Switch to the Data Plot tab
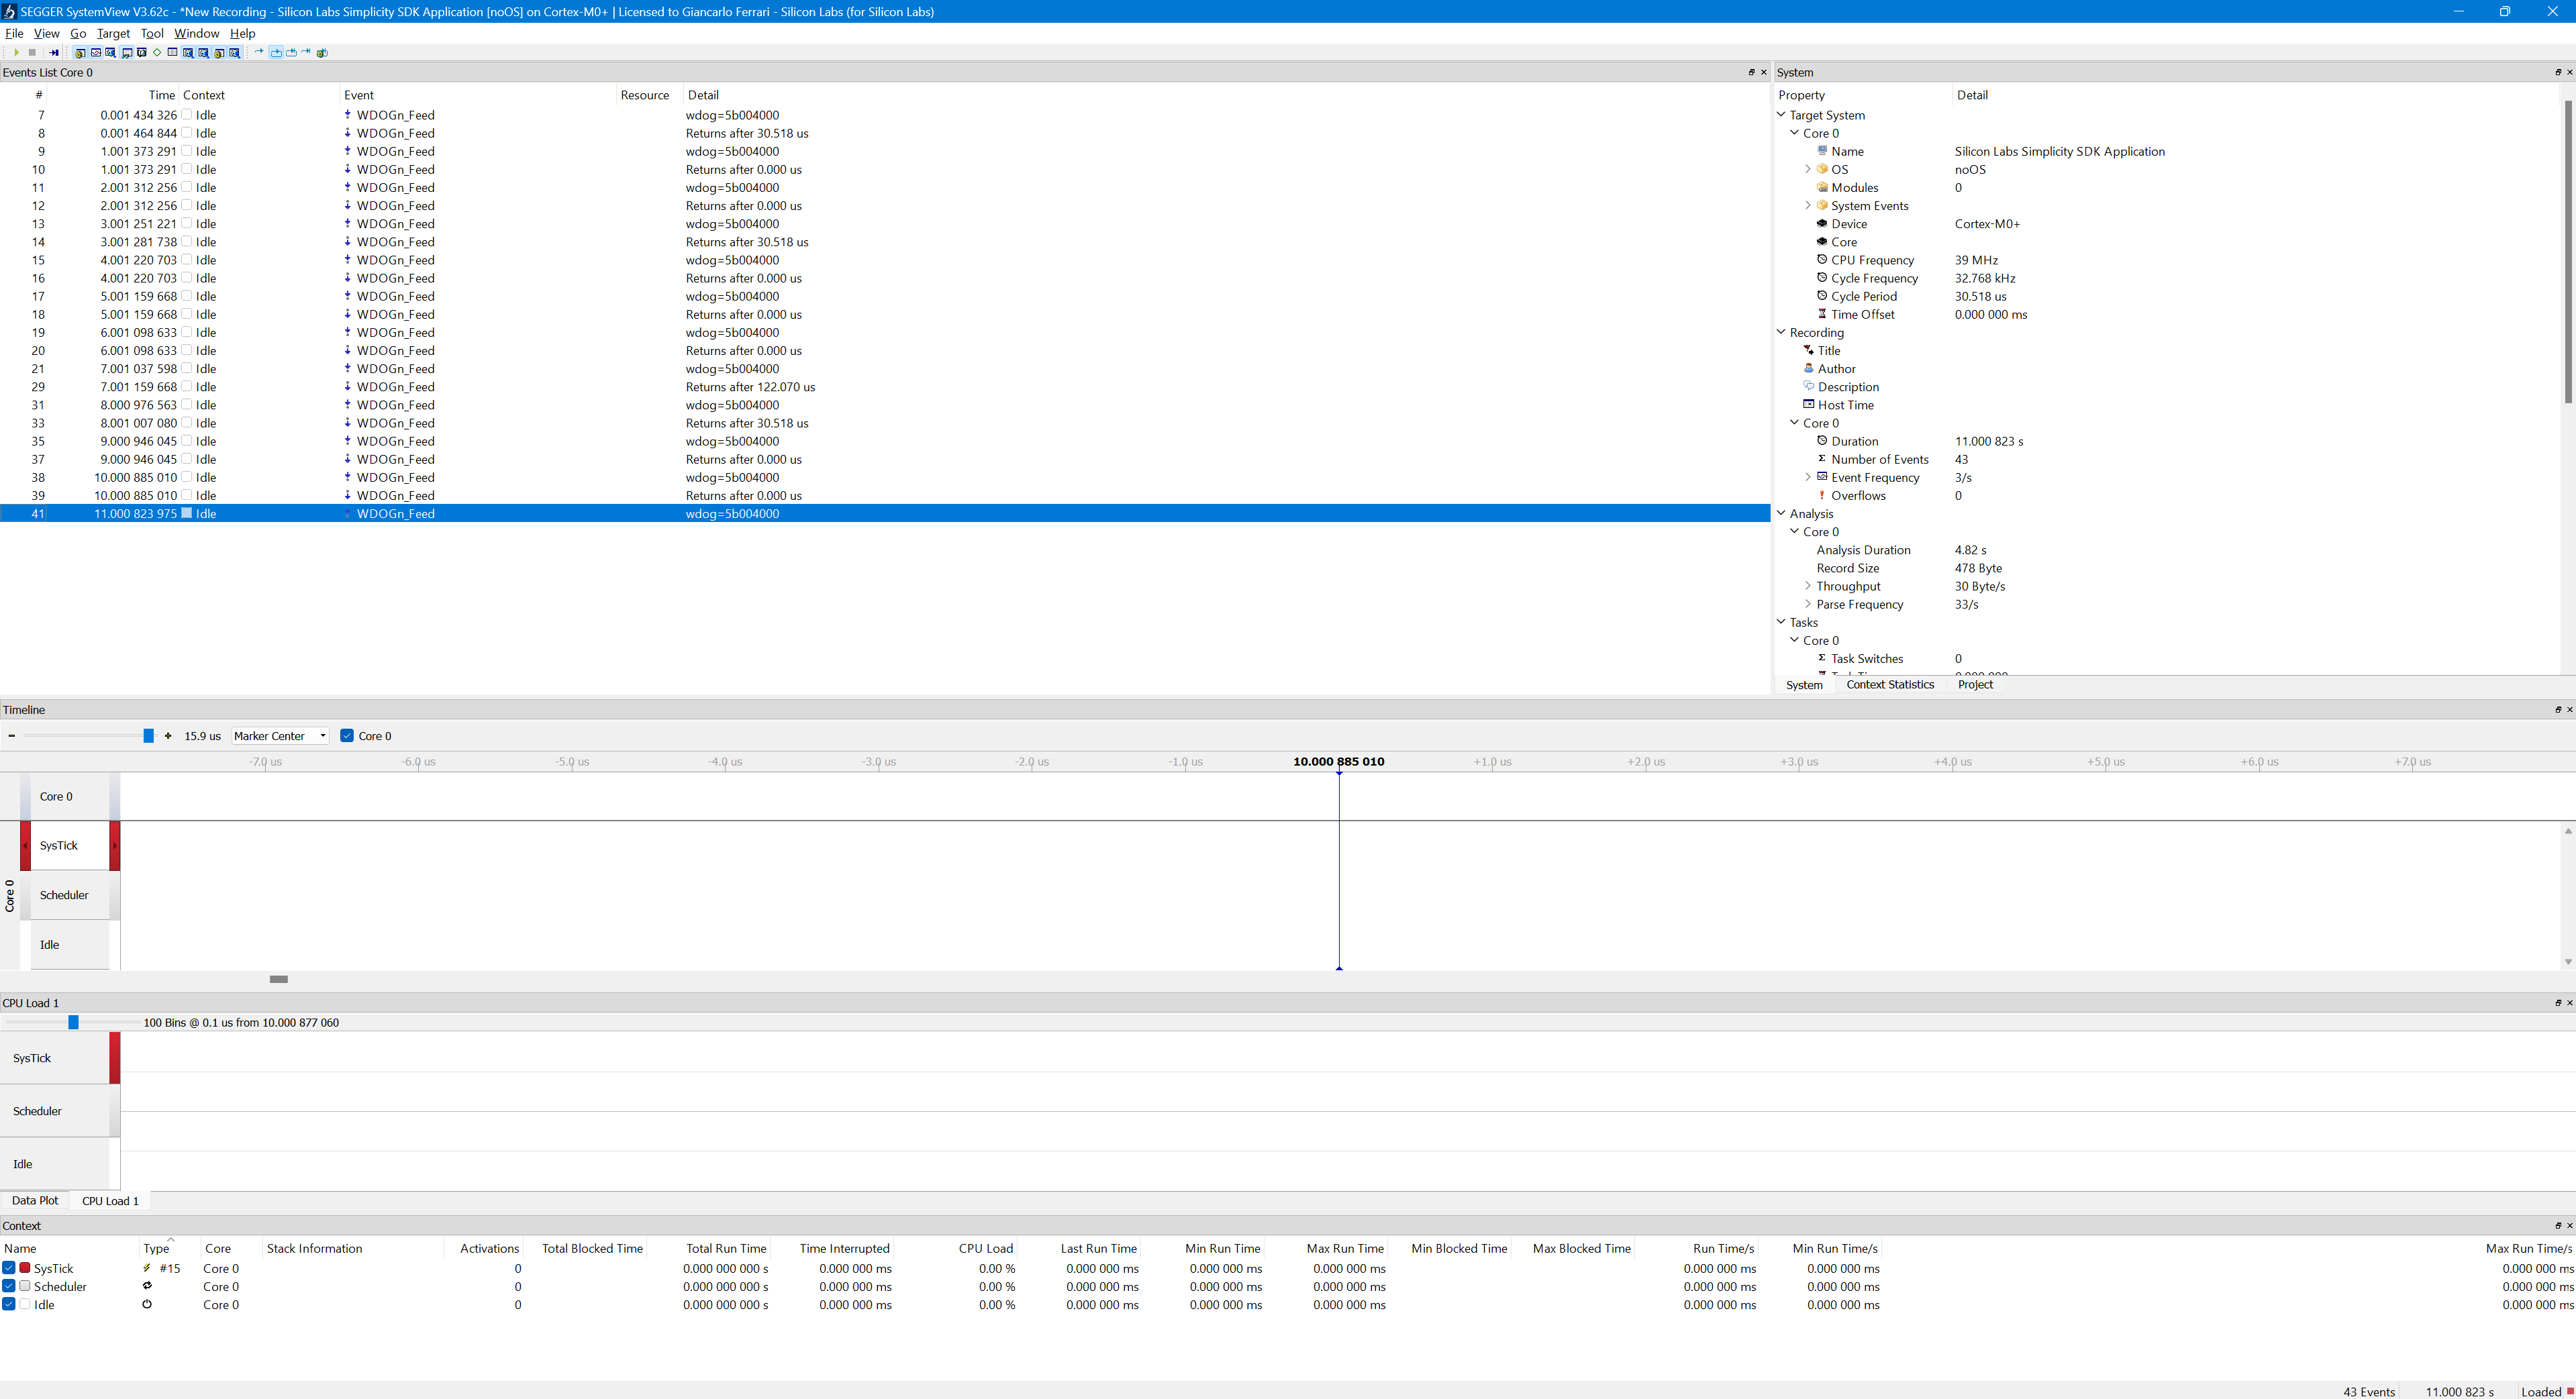The image size is (2576, 1399). coord(35,1201)
